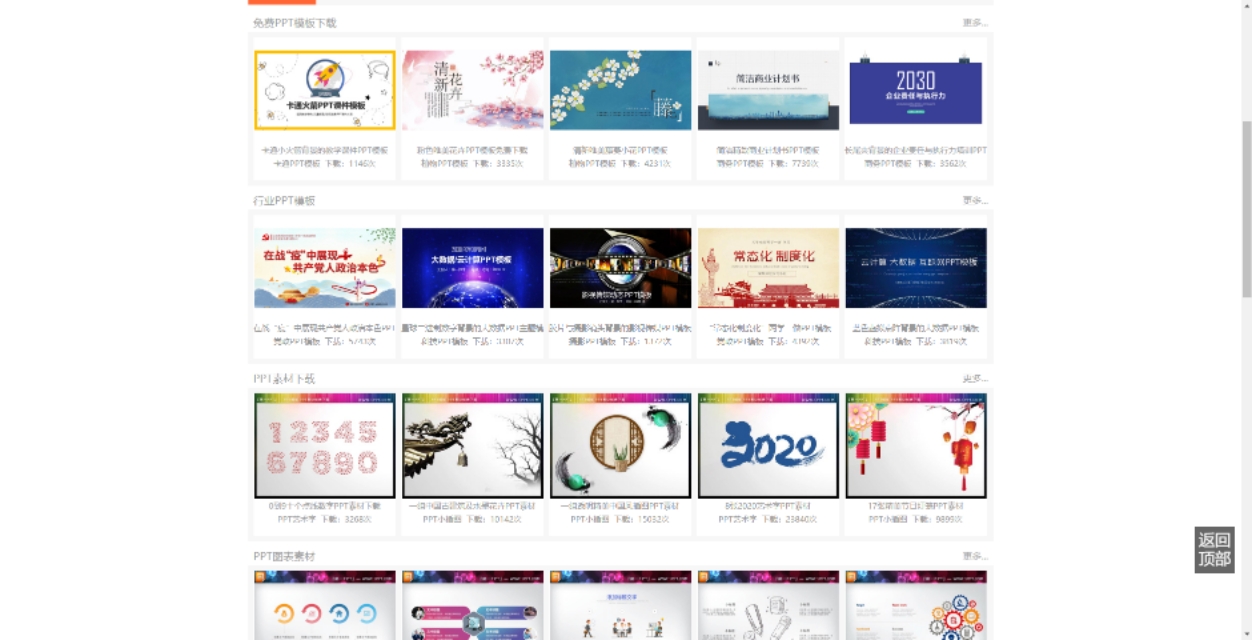Click 更多 next to PPT图表素材
1252x640 pixels.
click(x=975, y=556)
